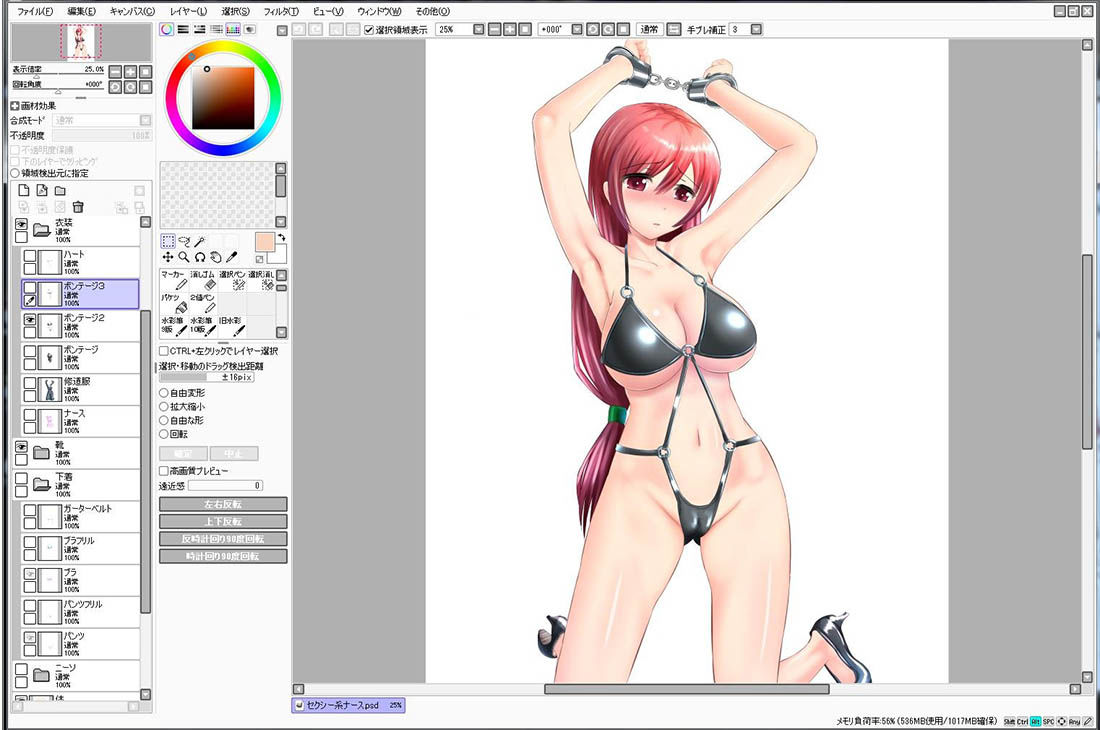The width and height of the screenshot is (1100, 730).
Task: Open the rotation angle dropdown
Action: (577, 29)
